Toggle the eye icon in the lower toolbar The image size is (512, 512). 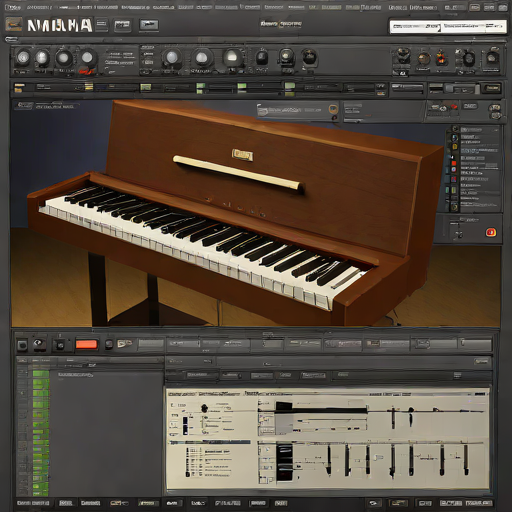39,344
